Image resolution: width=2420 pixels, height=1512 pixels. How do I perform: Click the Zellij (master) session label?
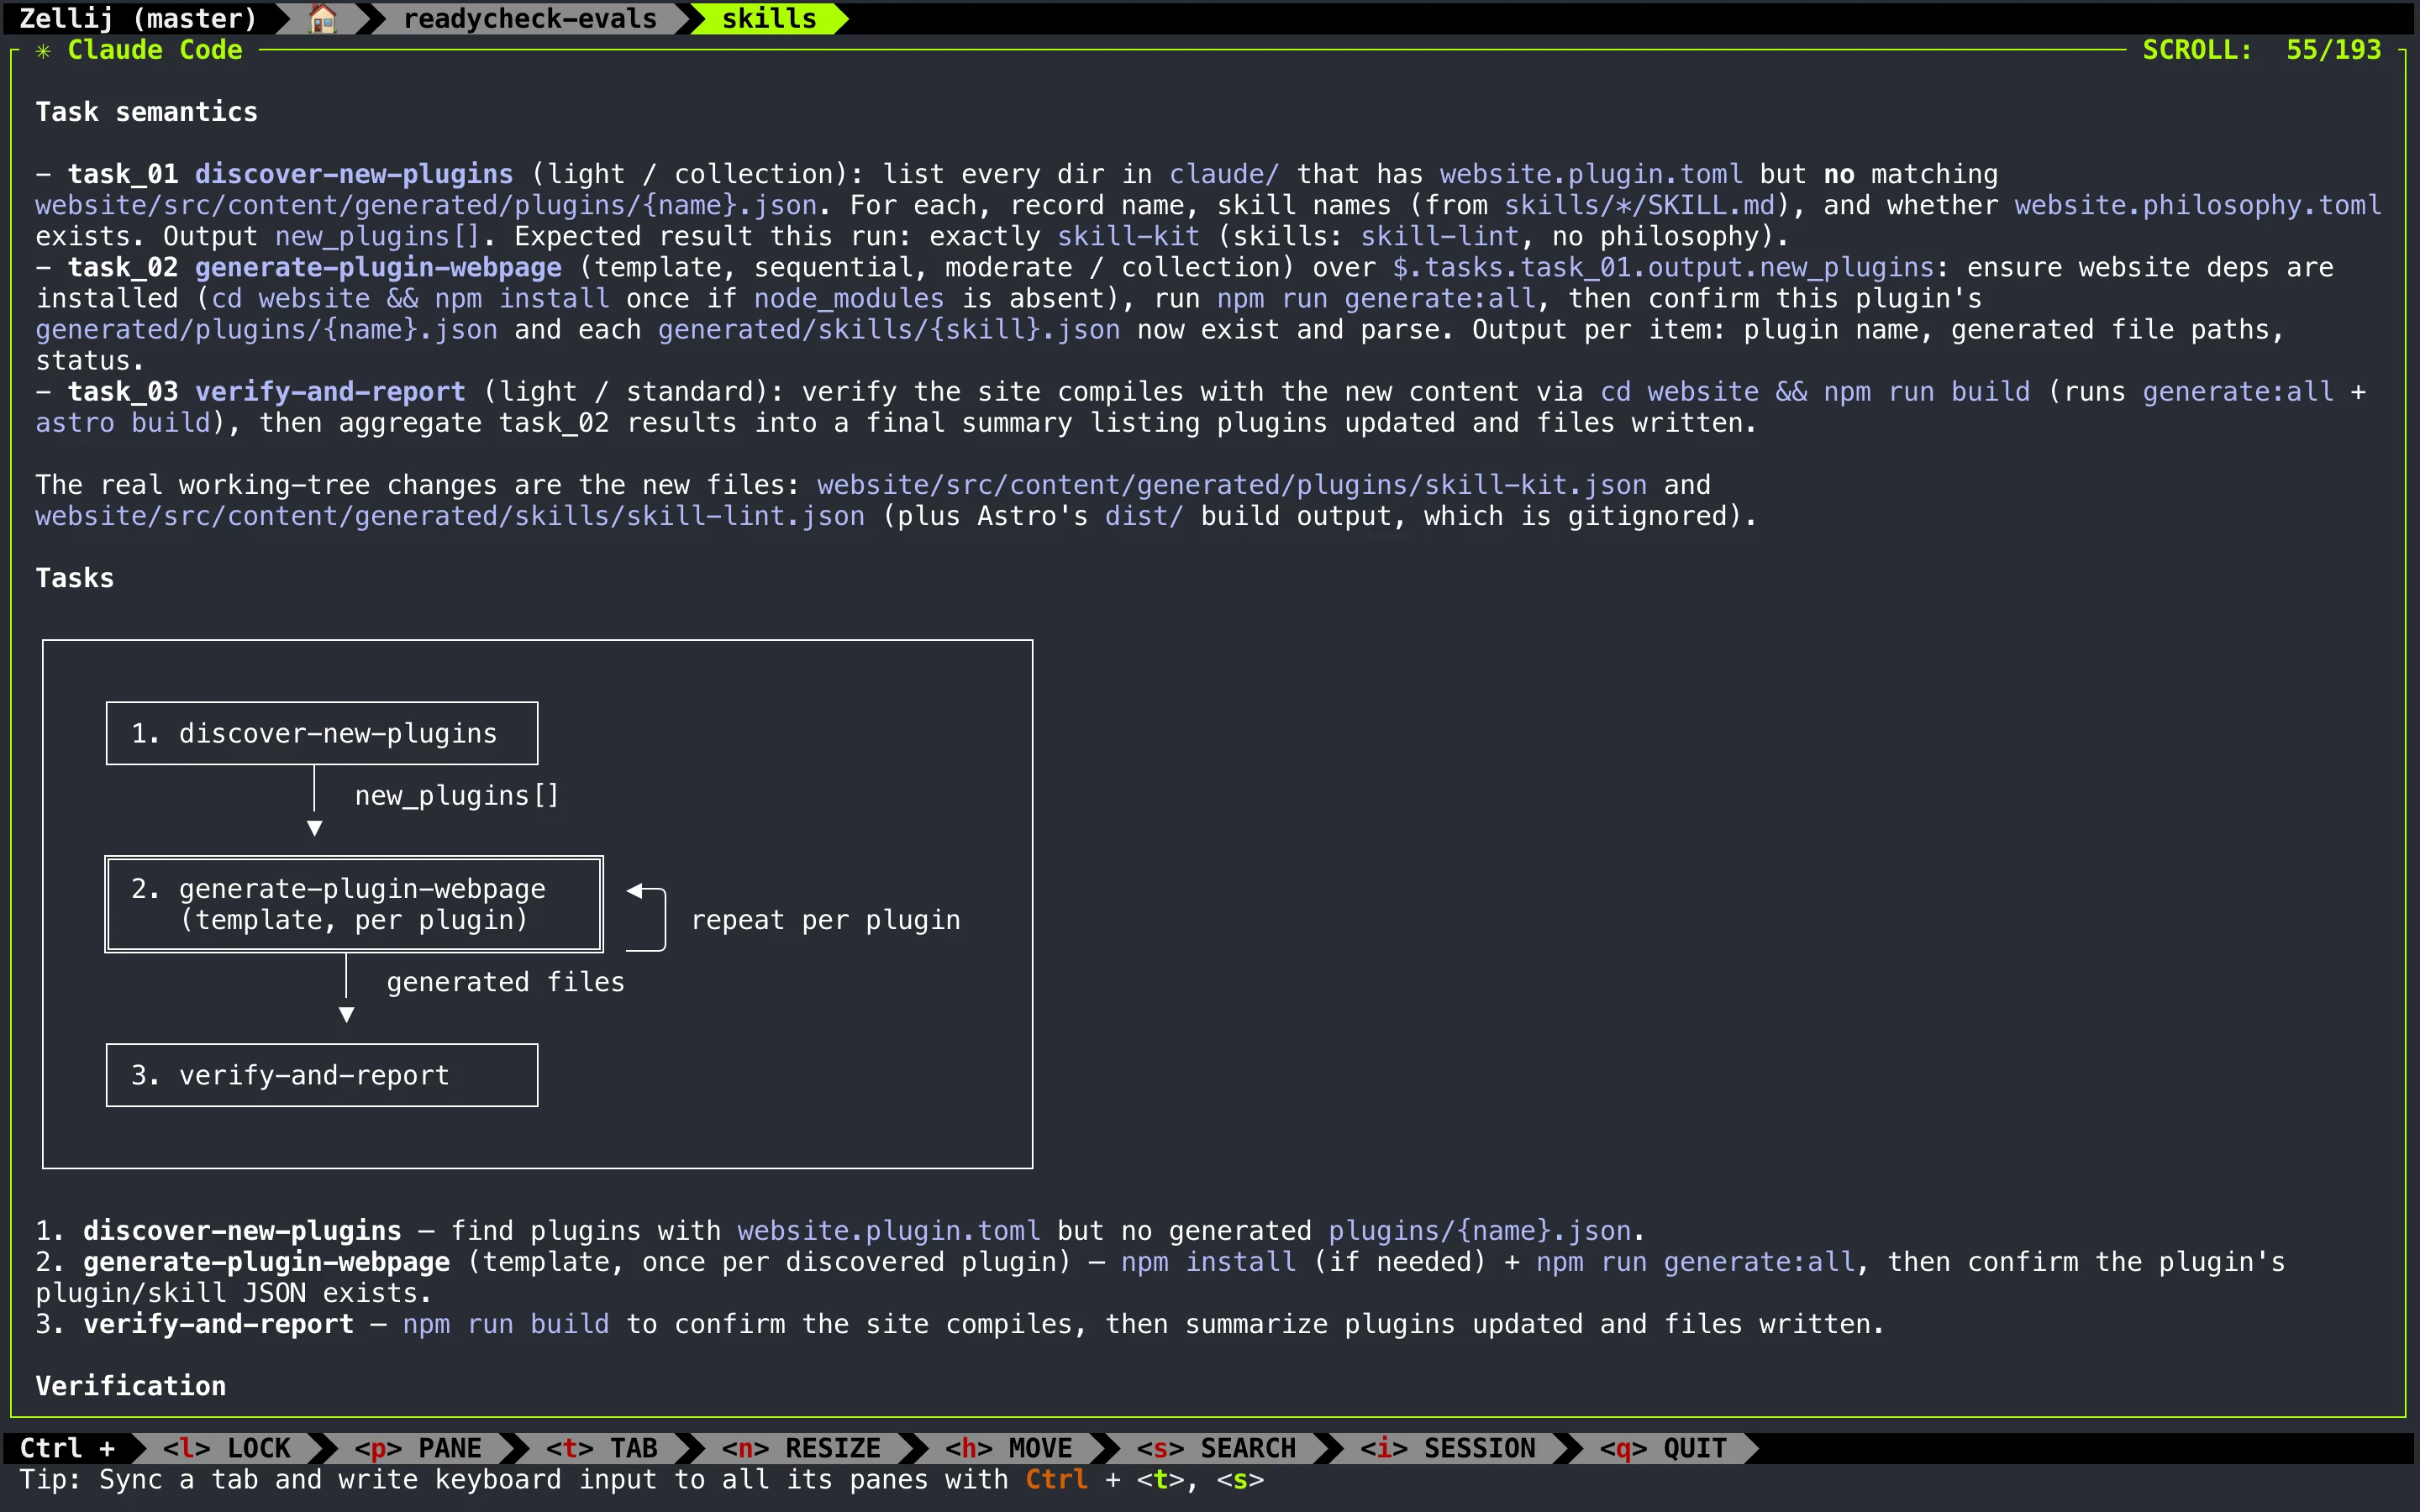tap(138, 18)
